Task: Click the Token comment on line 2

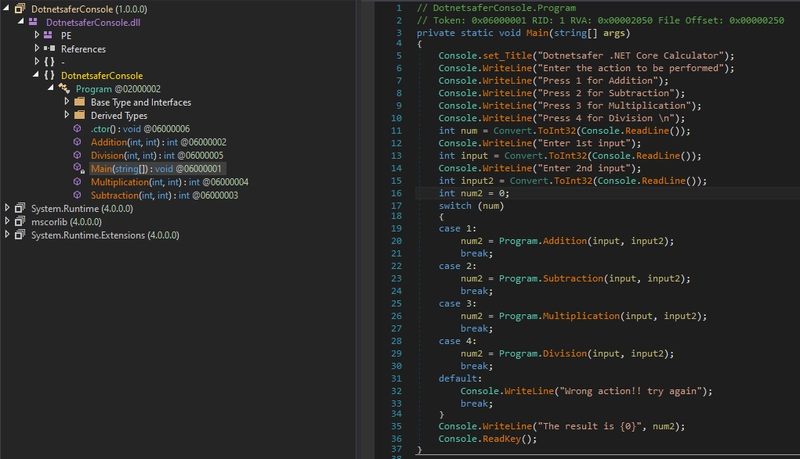Action: (x=601, y=20)
